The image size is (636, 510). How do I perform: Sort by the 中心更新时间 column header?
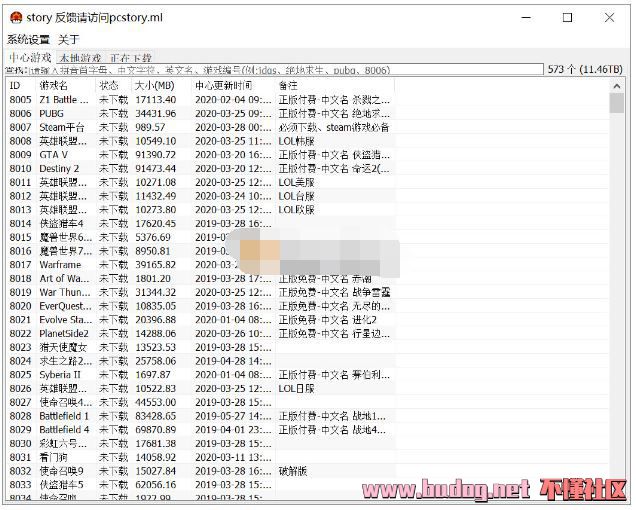tap(223, 86)
